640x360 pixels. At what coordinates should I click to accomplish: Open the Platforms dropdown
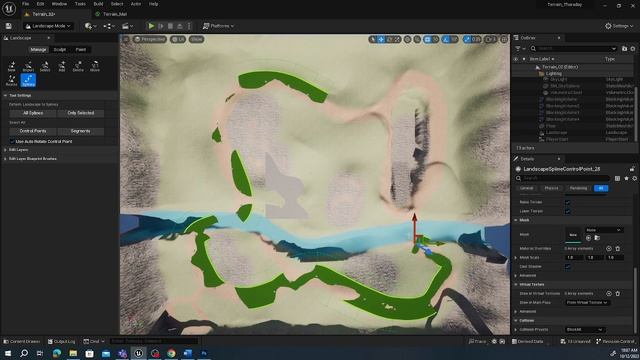[x=218, y=26]
